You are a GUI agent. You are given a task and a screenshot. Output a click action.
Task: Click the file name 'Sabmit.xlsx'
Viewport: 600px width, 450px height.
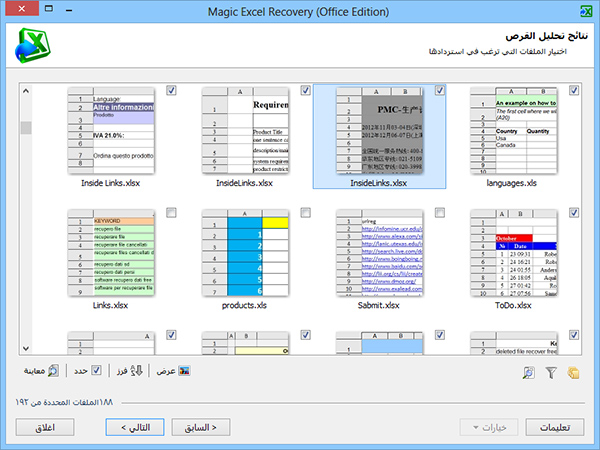tap(378, 305)
